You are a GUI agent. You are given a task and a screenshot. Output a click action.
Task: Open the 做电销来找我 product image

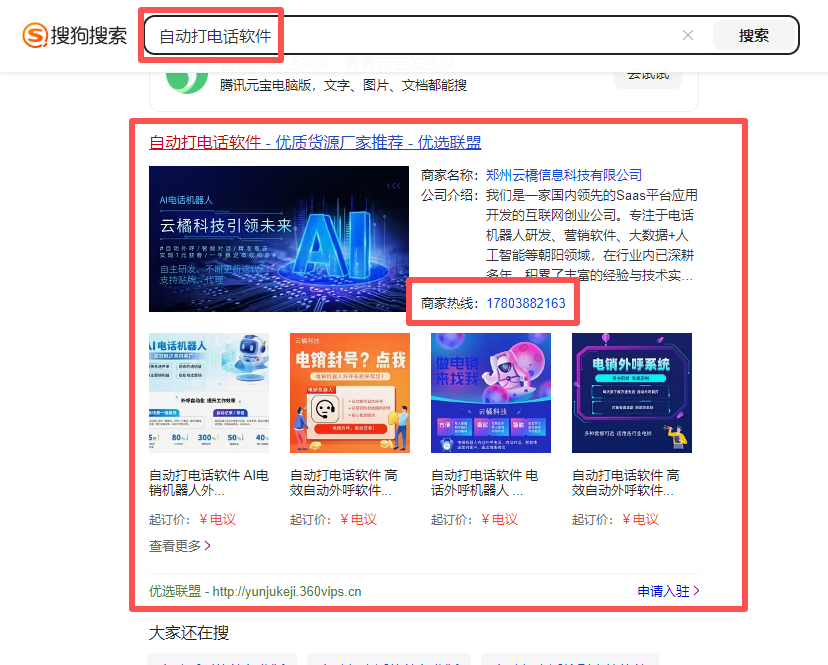[491, 393]
